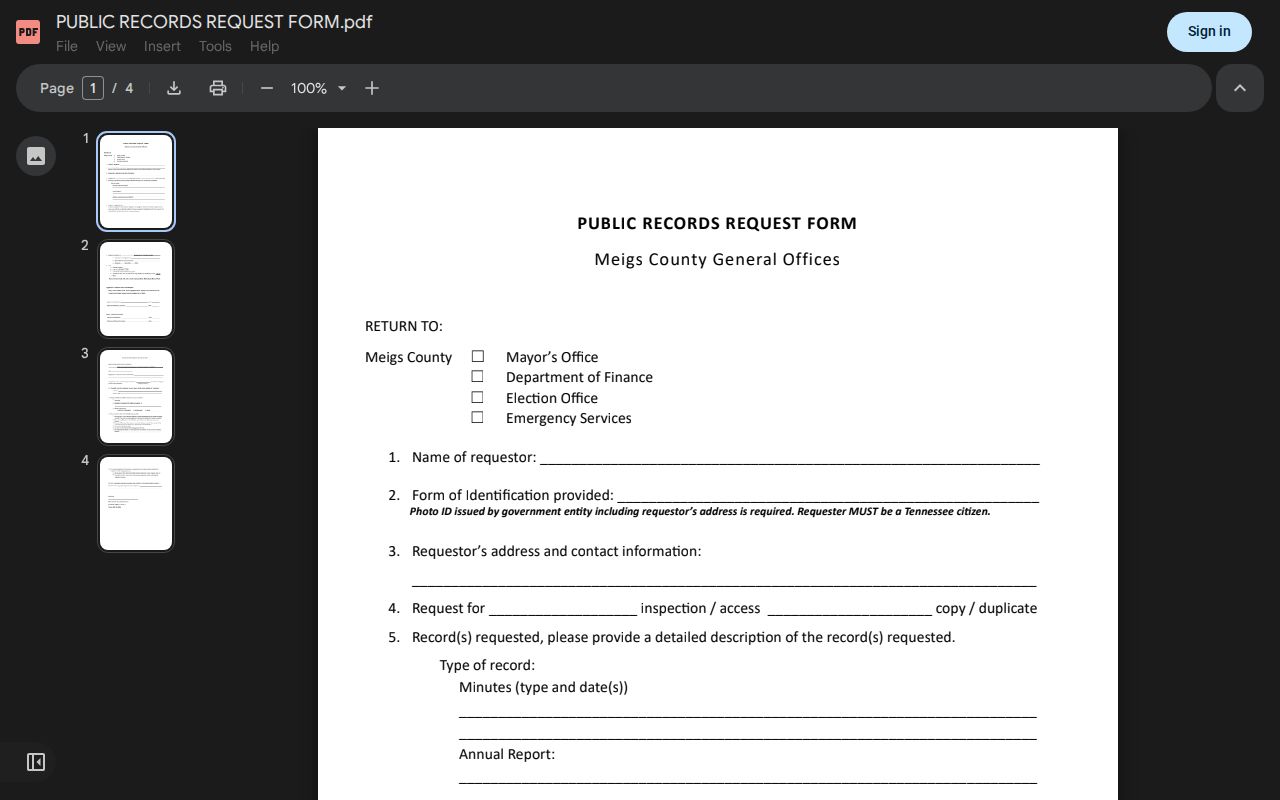
Task: Click the 'RETURN TO:' label
Action: point(404,326)
